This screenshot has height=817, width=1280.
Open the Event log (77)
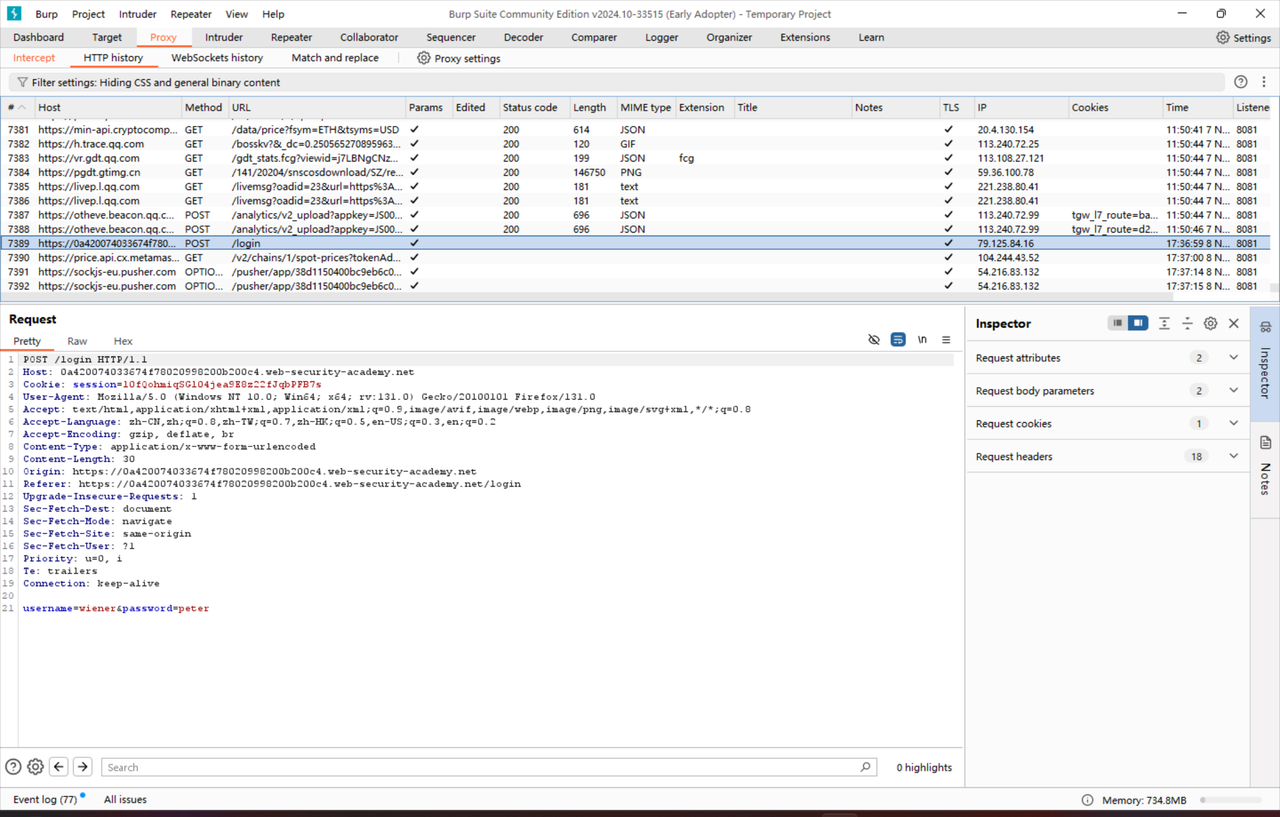(47, 799)
